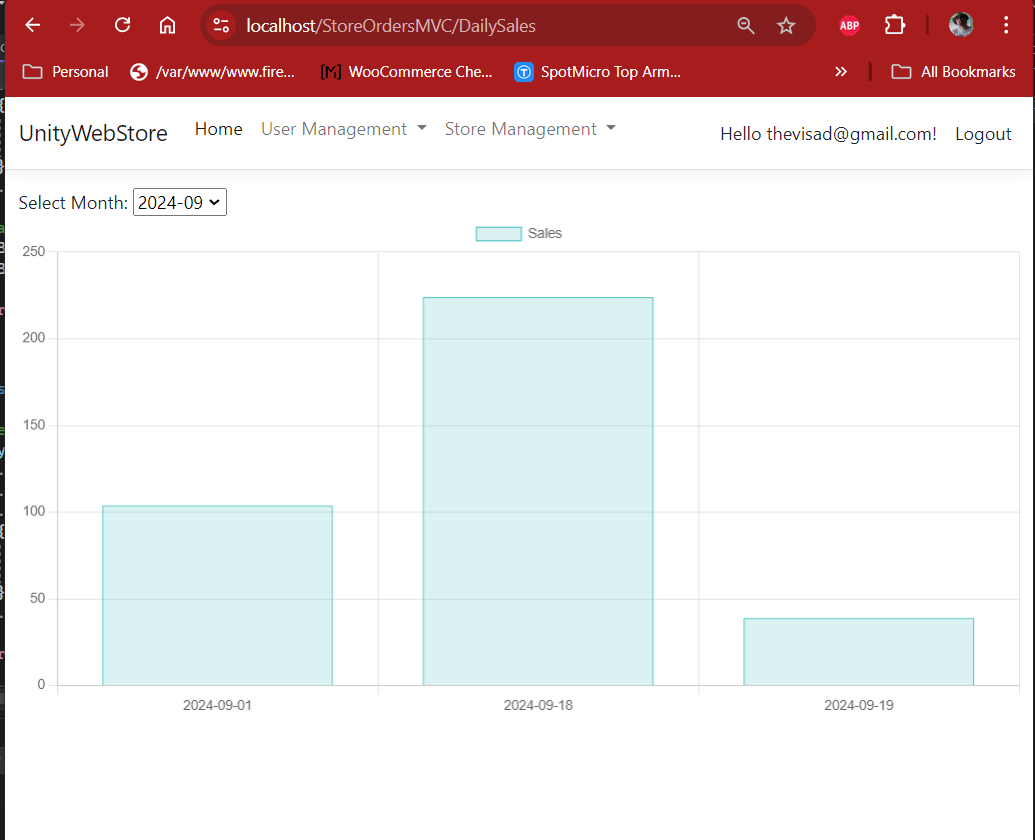Click the user profile avatar
This screenshot has width=1035, height=840.
coord(961,26)
